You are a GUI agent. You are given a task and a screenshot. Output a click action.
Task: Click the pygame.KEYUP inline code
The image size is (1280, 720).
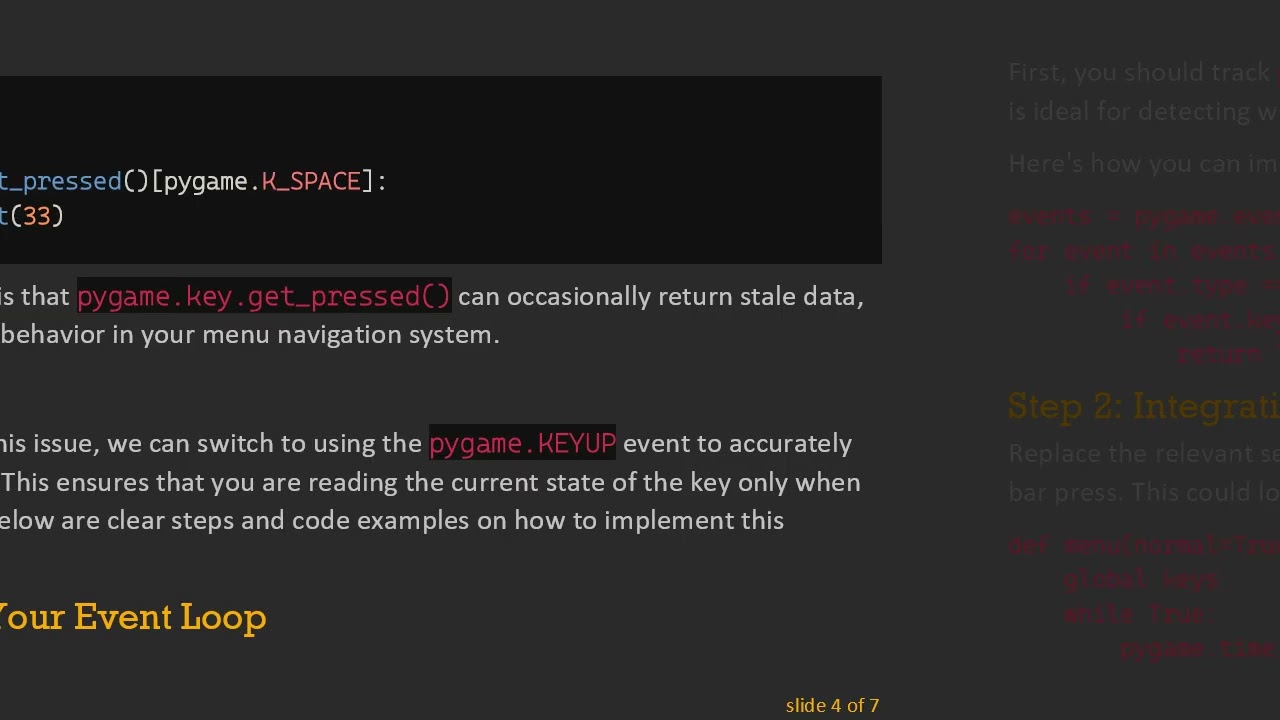[x=522, y=443]
